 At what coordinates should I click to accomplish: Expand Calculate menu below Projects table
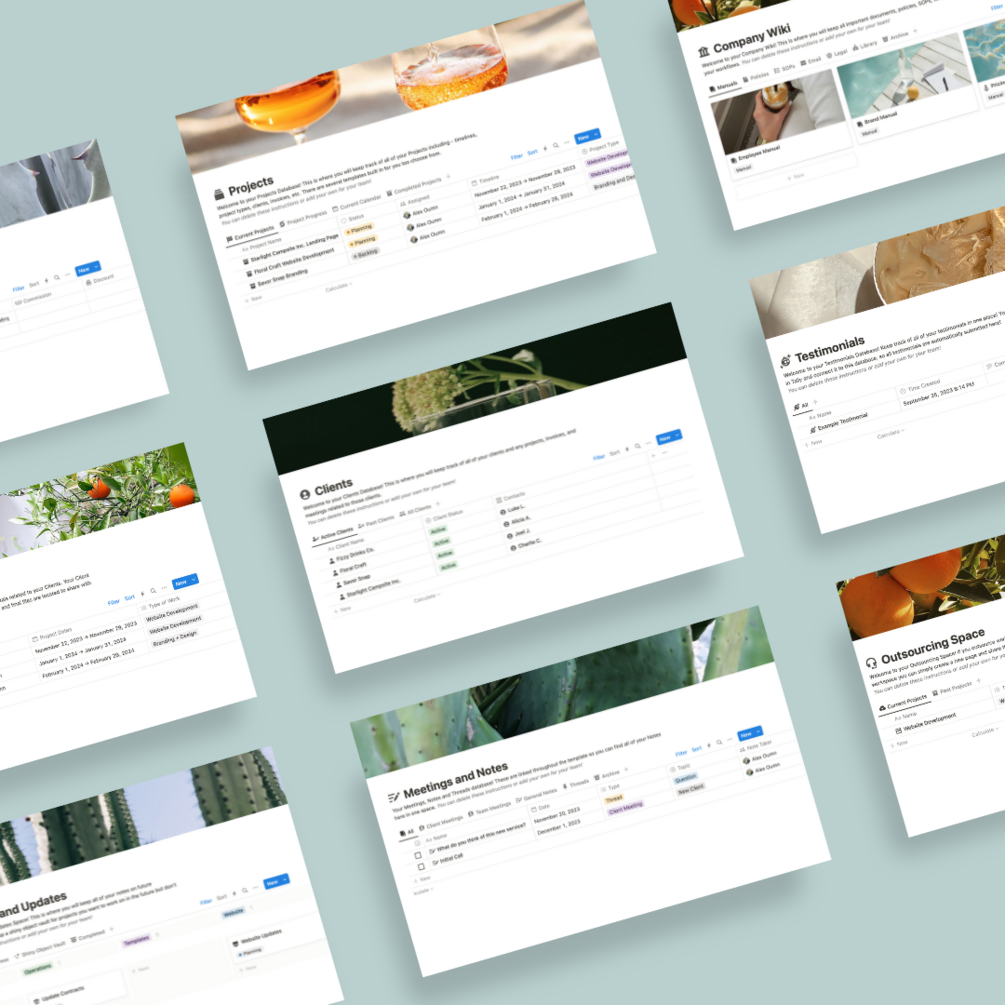(338, 287)
